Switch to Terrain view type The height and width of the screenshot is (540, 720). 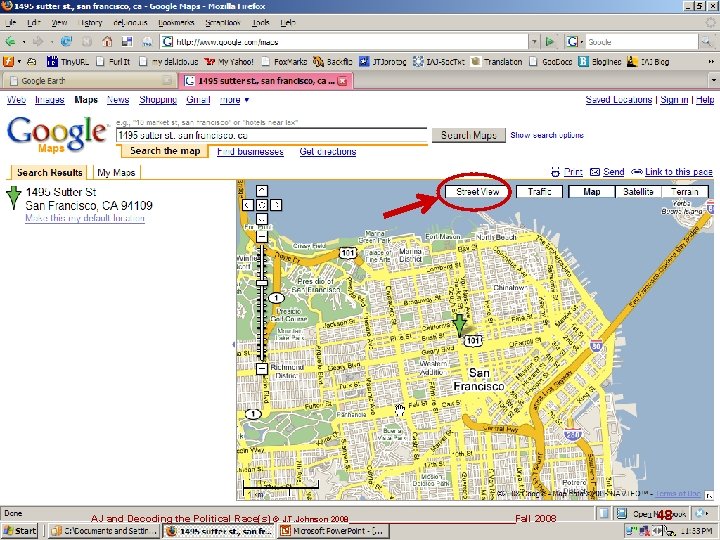click(x=684, y=191)
